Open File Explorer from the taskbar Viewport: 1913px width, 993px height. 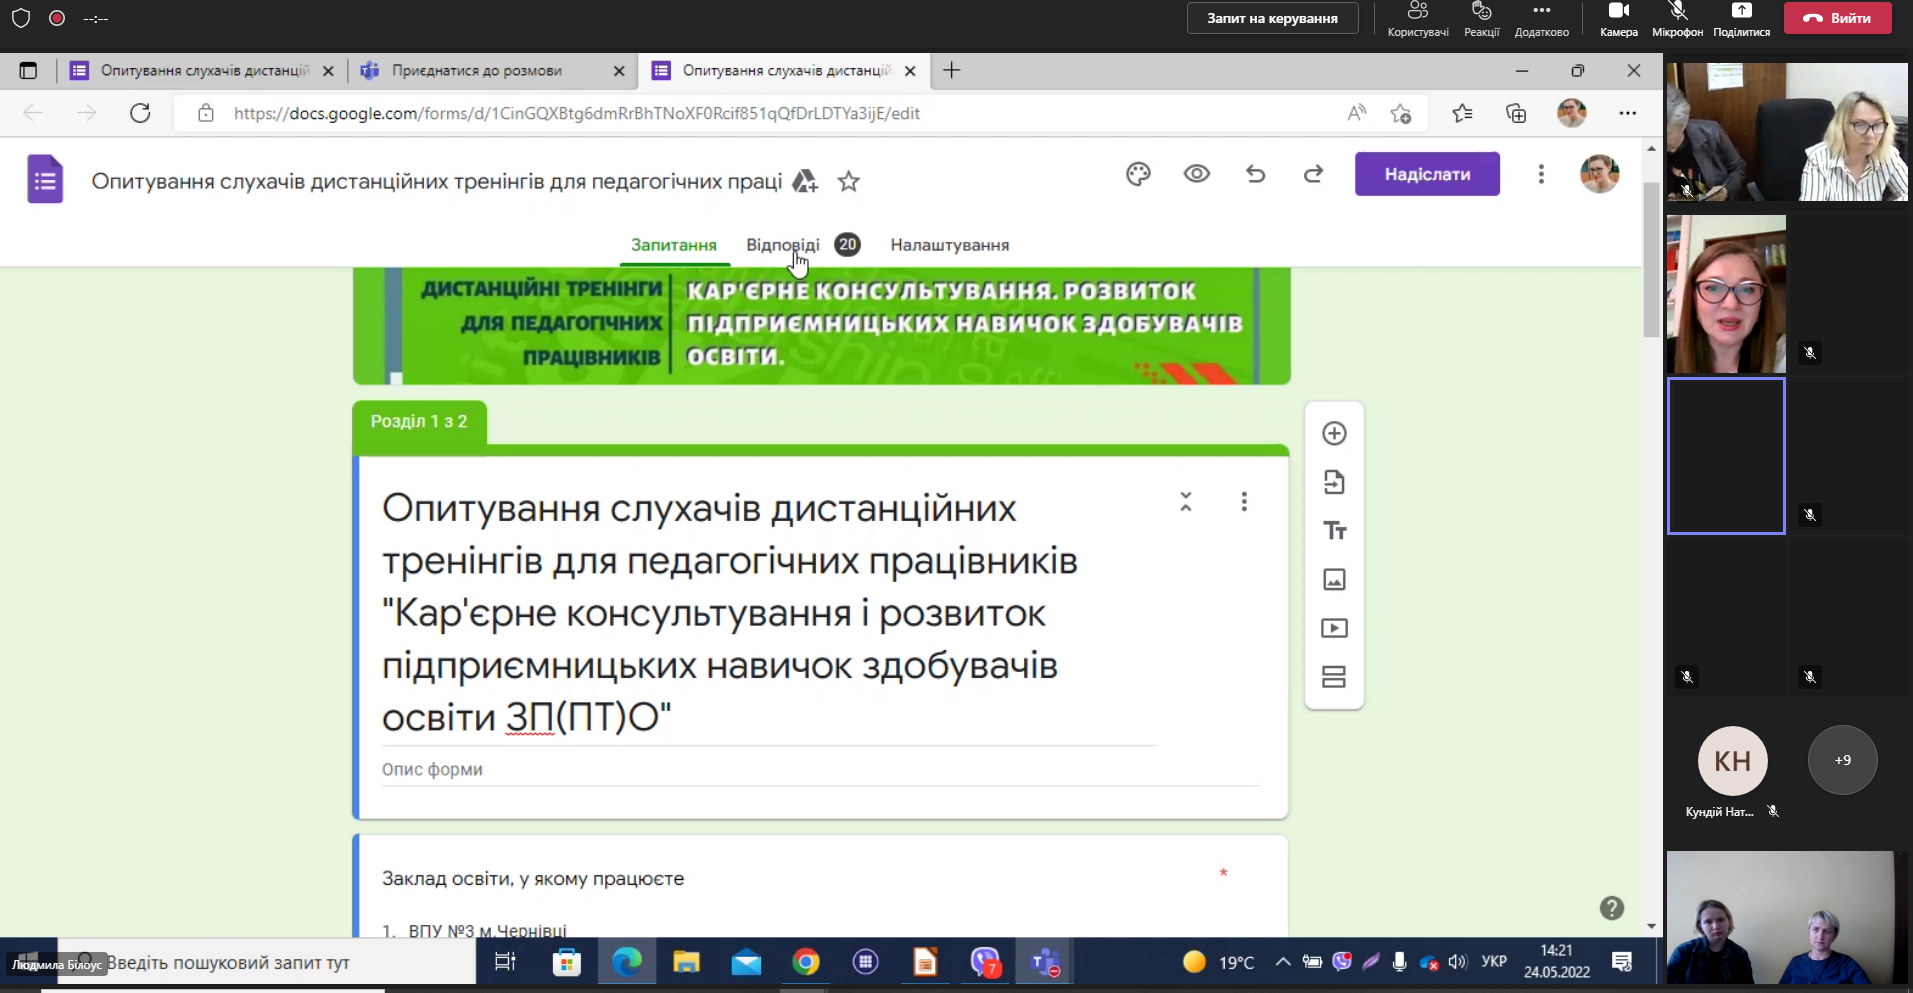click(x=686, y=962)
